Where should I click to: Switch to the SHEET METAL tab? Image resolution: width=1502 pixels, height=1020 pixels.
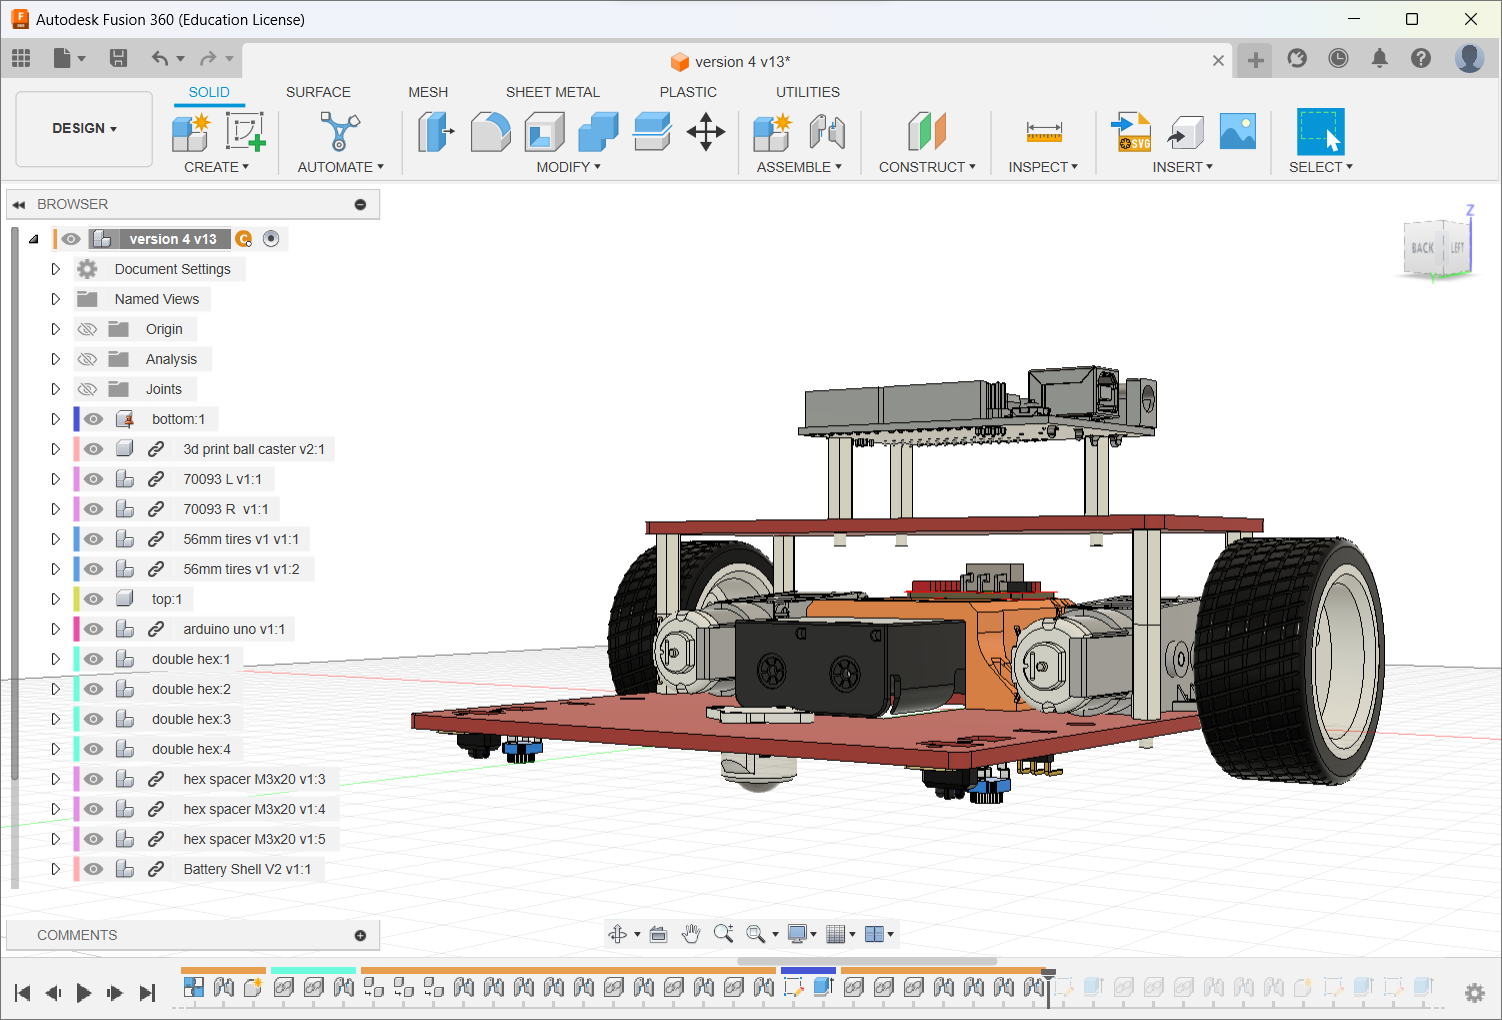552,92
